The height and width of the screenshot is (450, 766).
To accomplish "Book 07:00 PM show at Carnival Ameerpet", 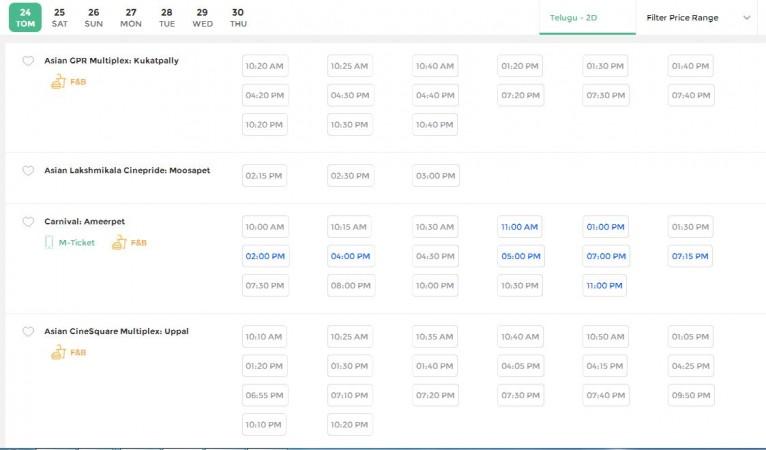I will pos(606,256).
